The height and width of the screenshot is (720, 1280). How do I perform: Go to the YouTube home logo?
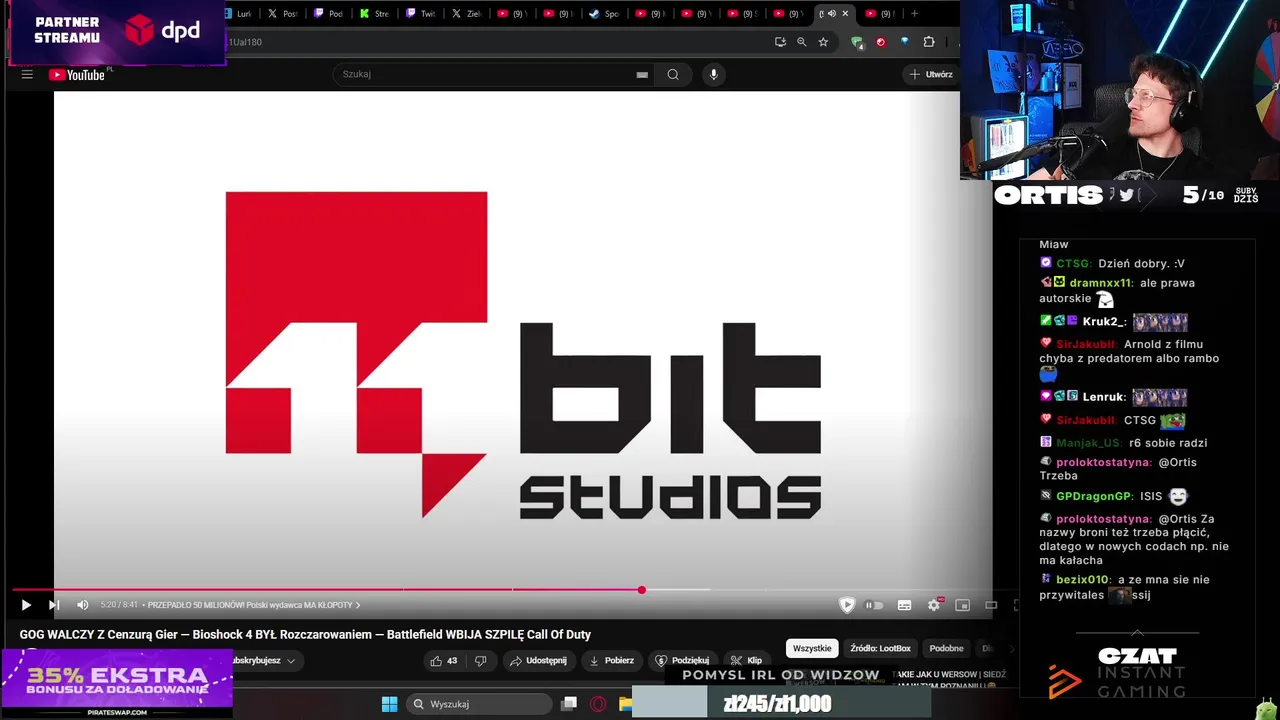click(77, 75)
